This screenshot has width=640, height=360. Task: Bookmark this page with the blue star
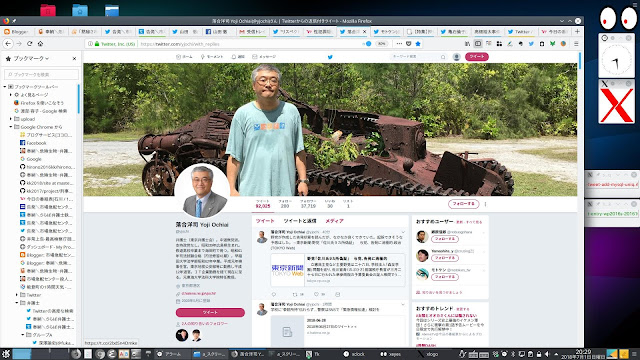418,44
